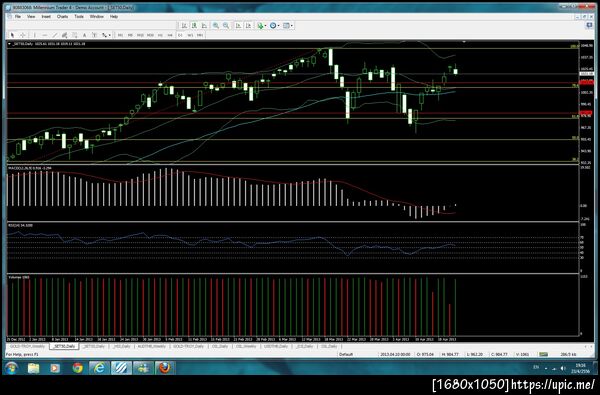600x395 pixels.
Task: Switch to M30 timeframe
Action: [150, 35]
